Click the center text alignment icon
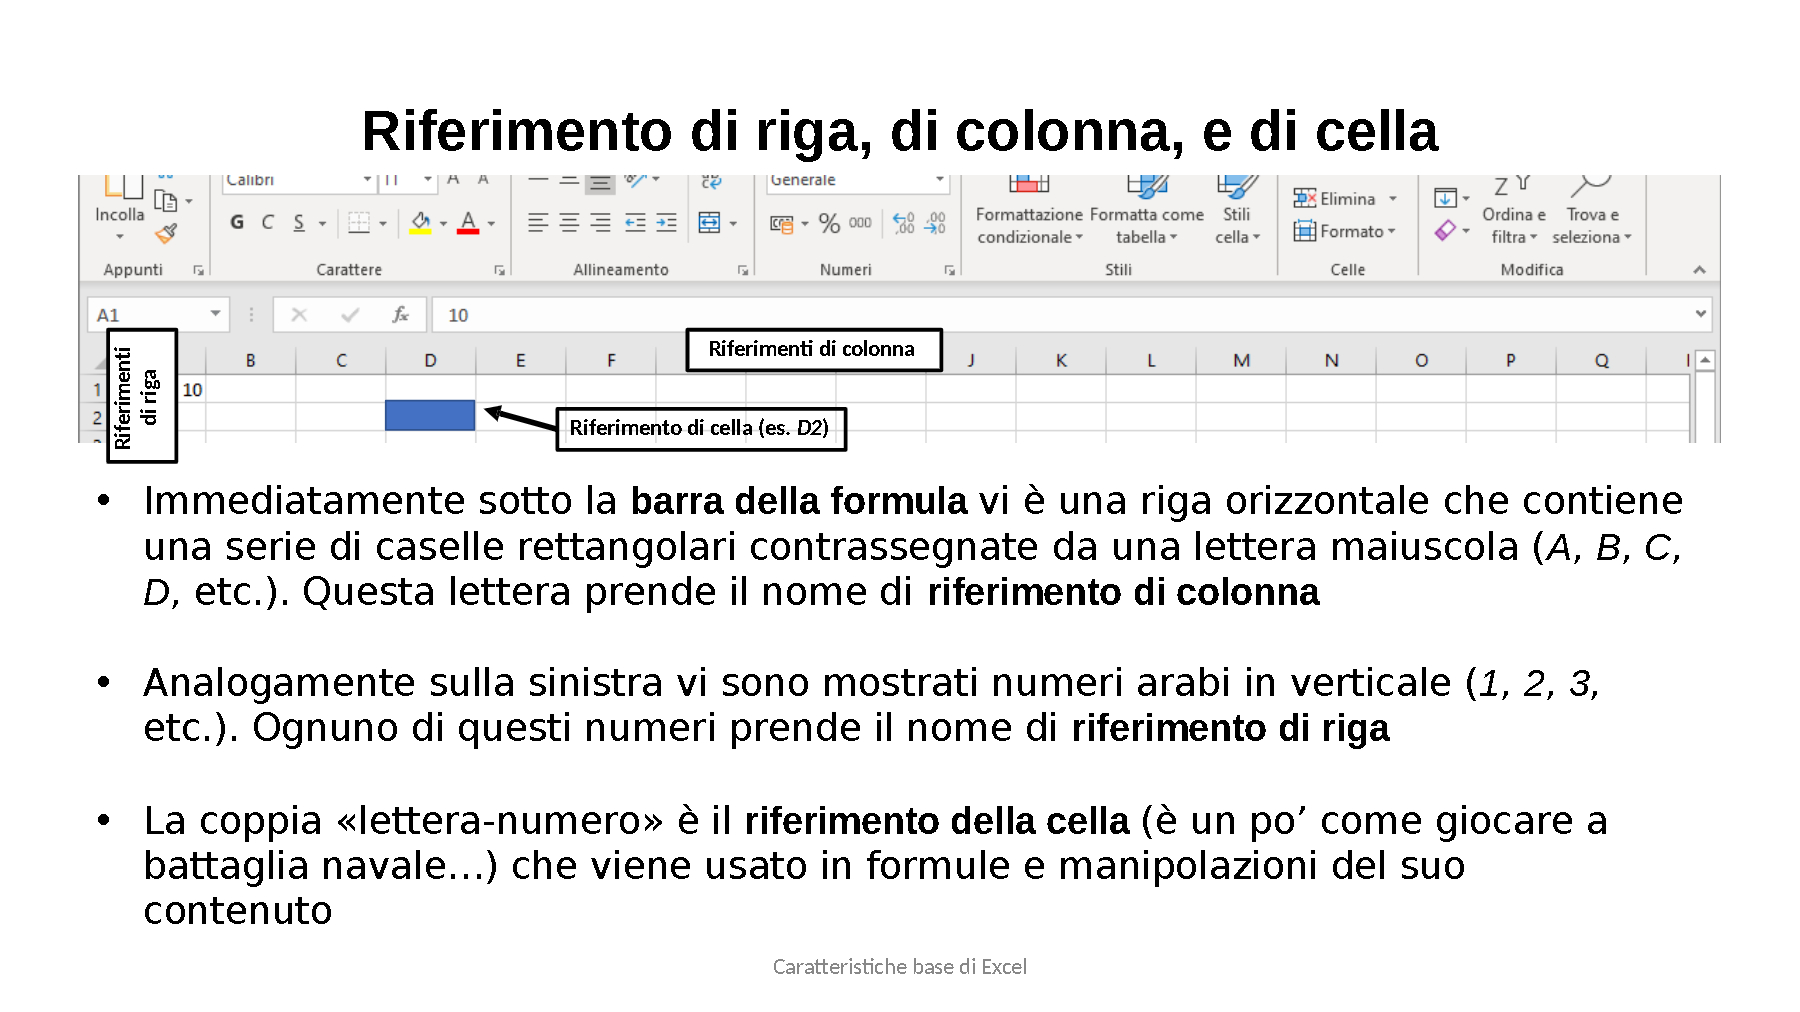Image resolution: width=1800 pixels, height=1012 pixels. pos(569,223)
